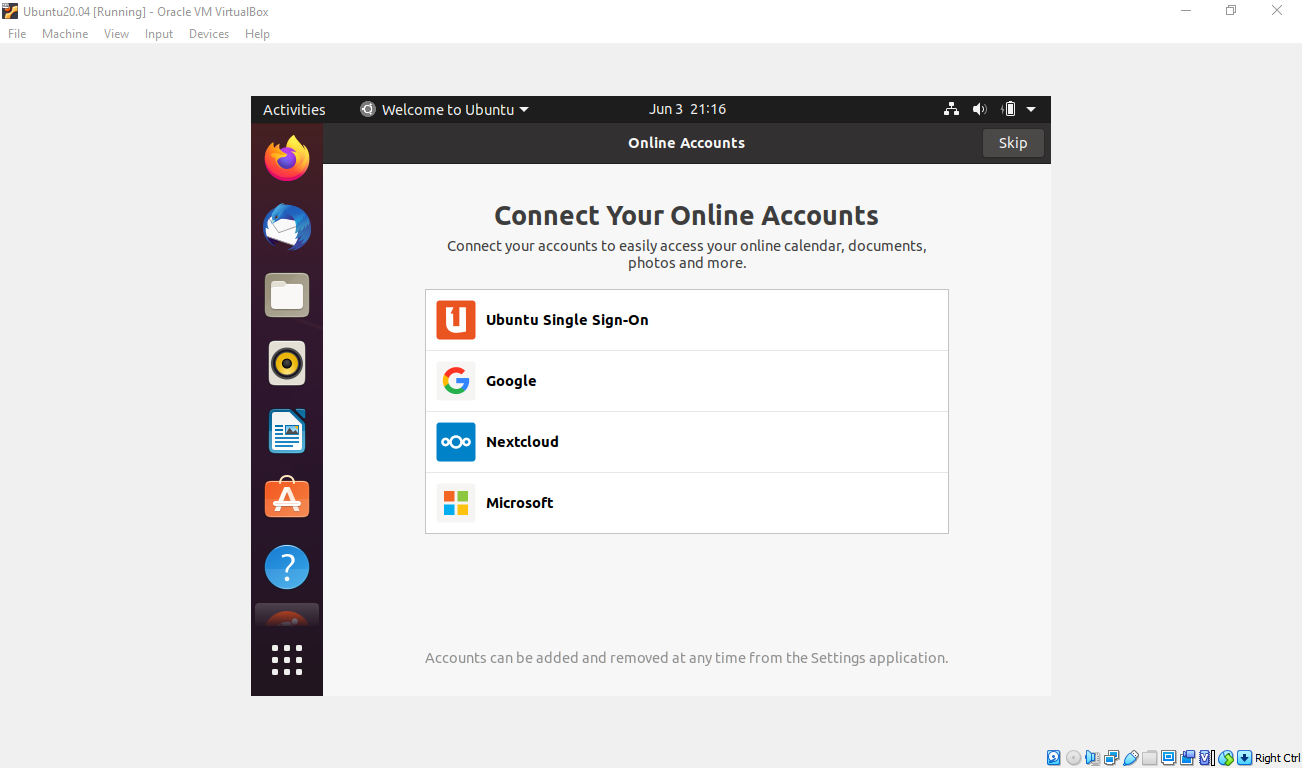
Task: Expand the Welcome to Ubuntu app menu
Action: point(445,109)
